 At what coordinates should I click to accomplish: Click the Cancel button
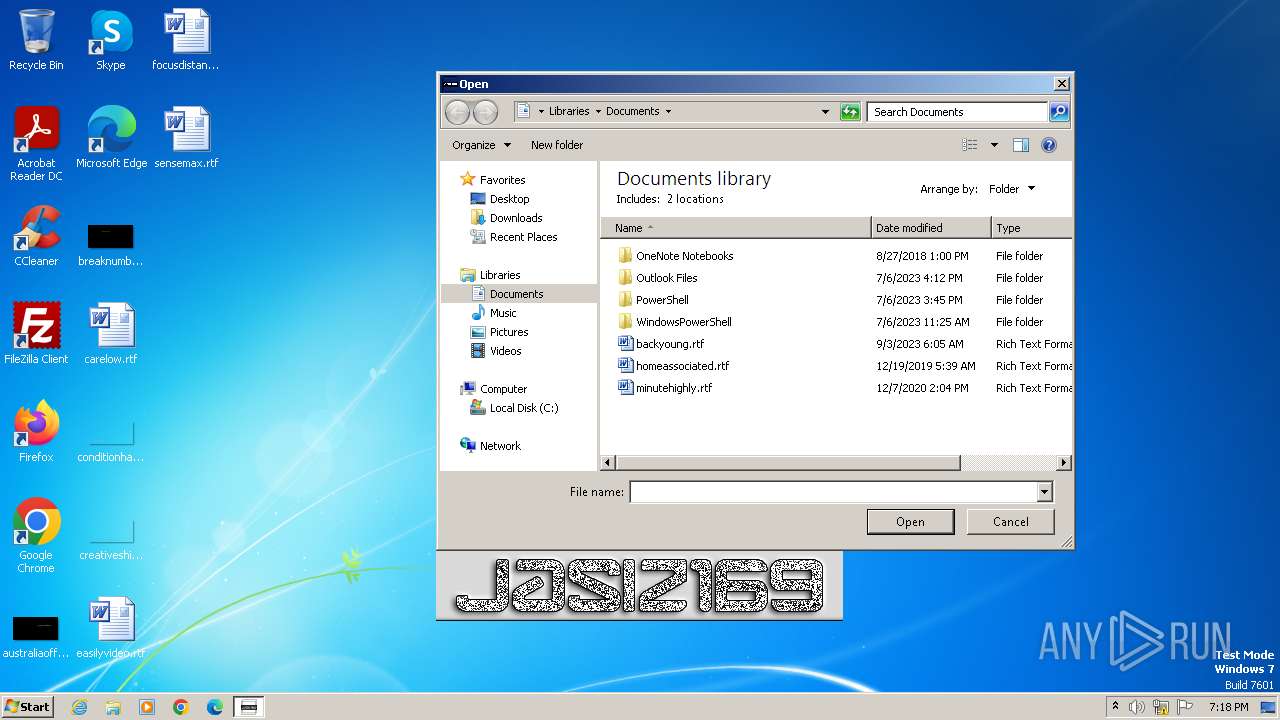1010,522
